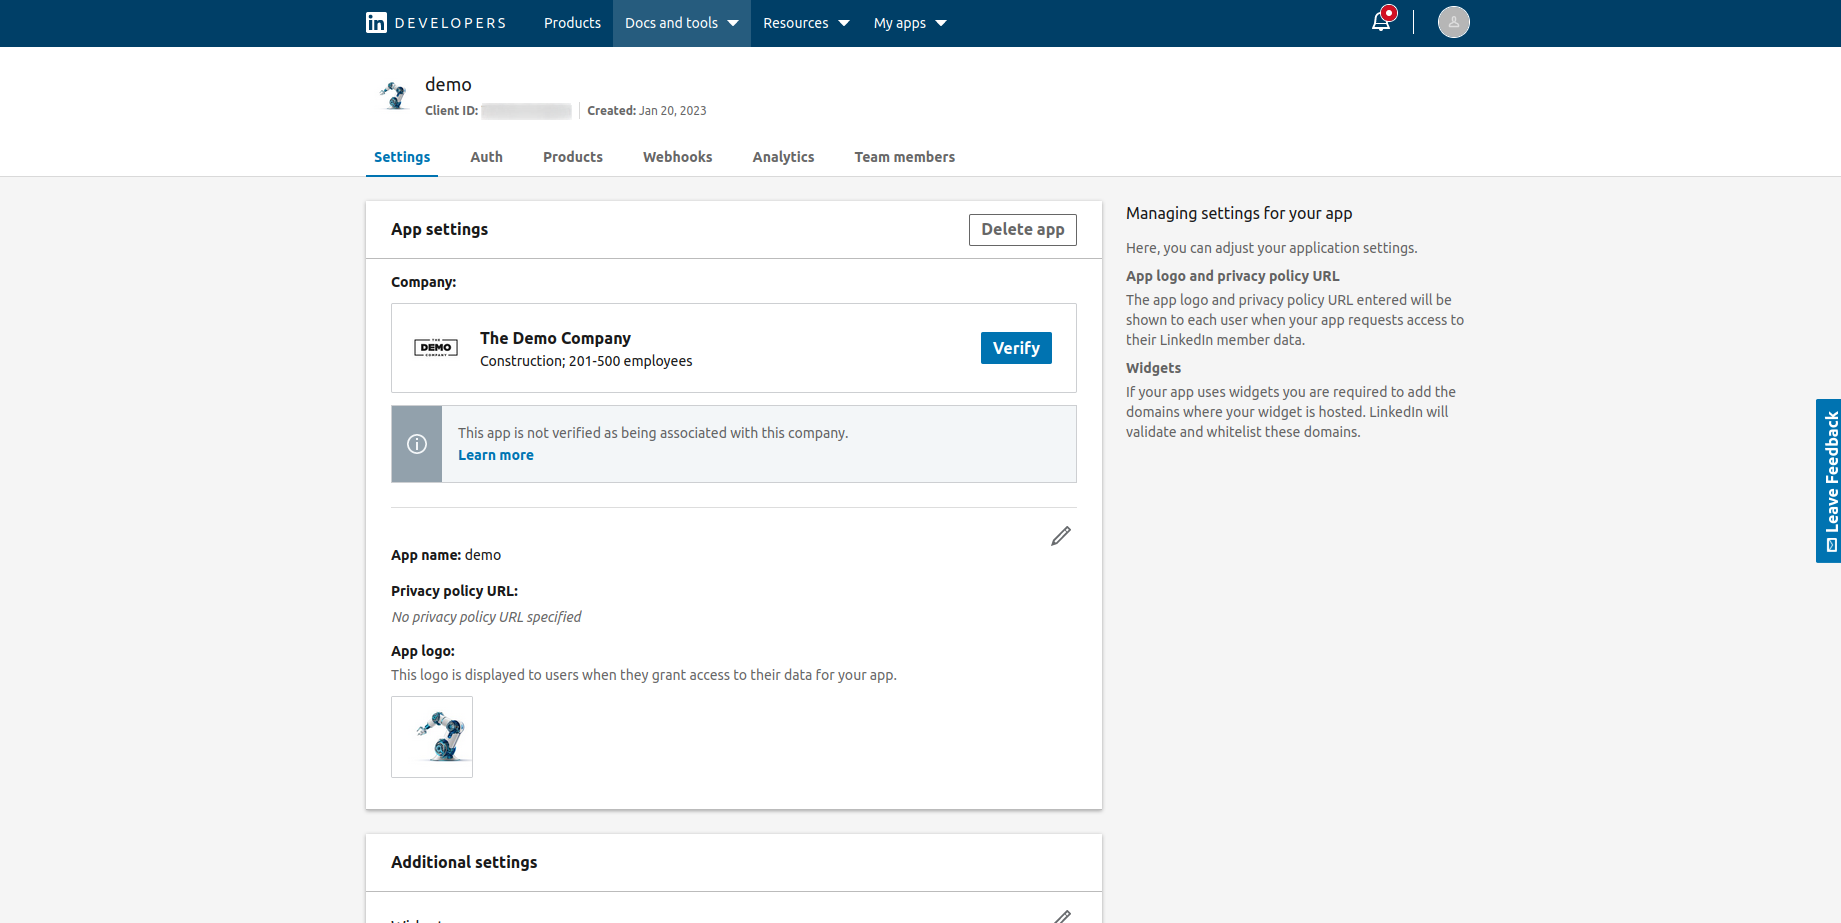Edit Additional settings with pencil icon
Viewport: 1841px width, 923px height.
coord(1062,916)
